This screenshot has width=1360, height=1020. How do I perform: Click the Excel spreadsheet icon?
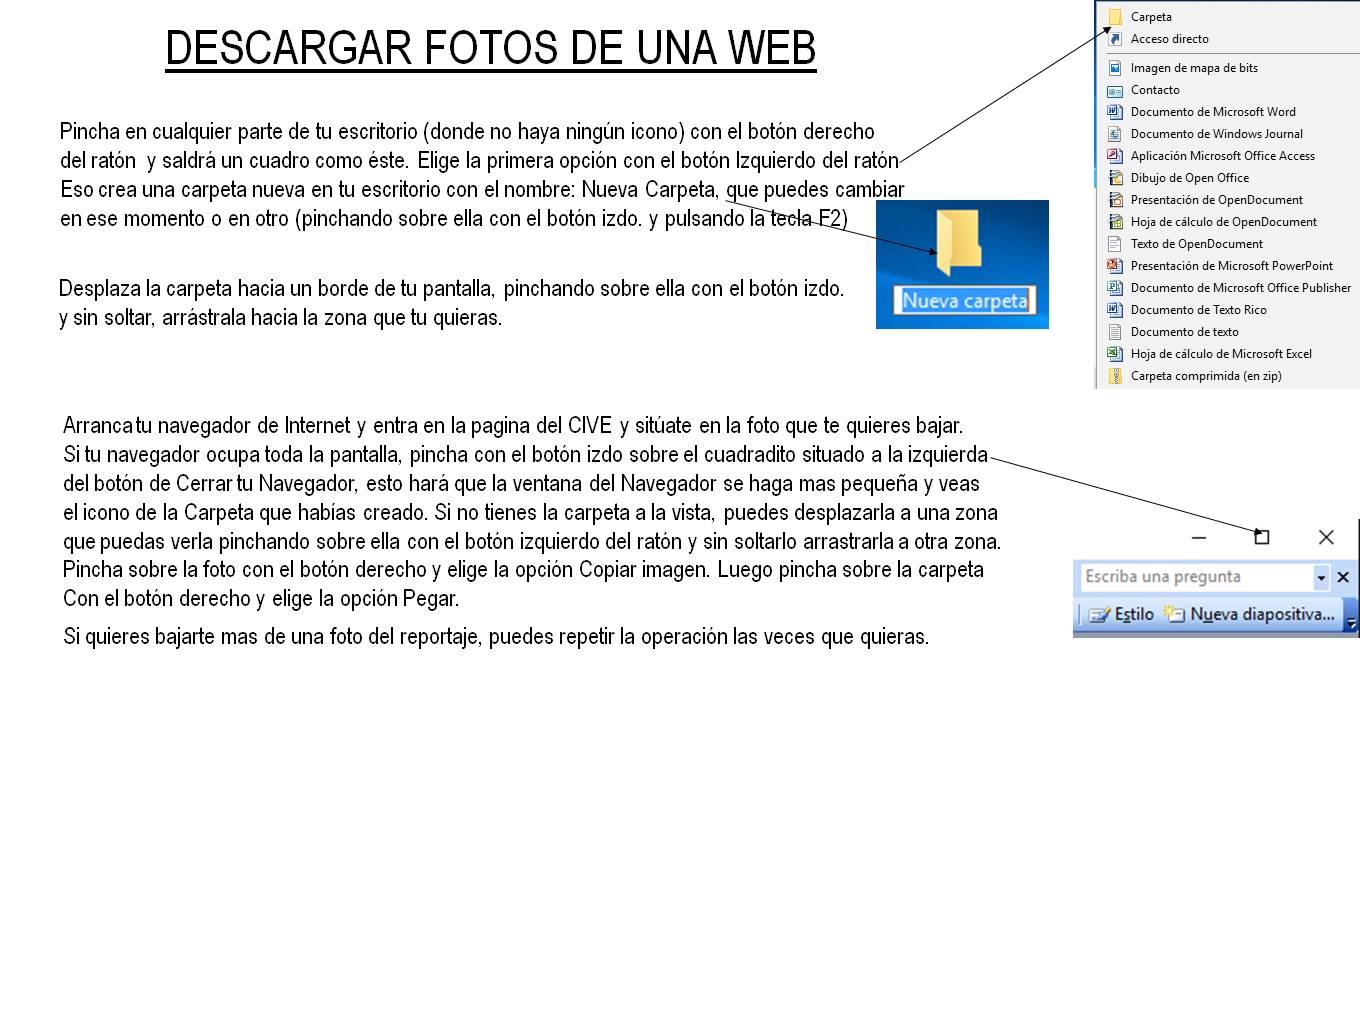pos(1115,354)
